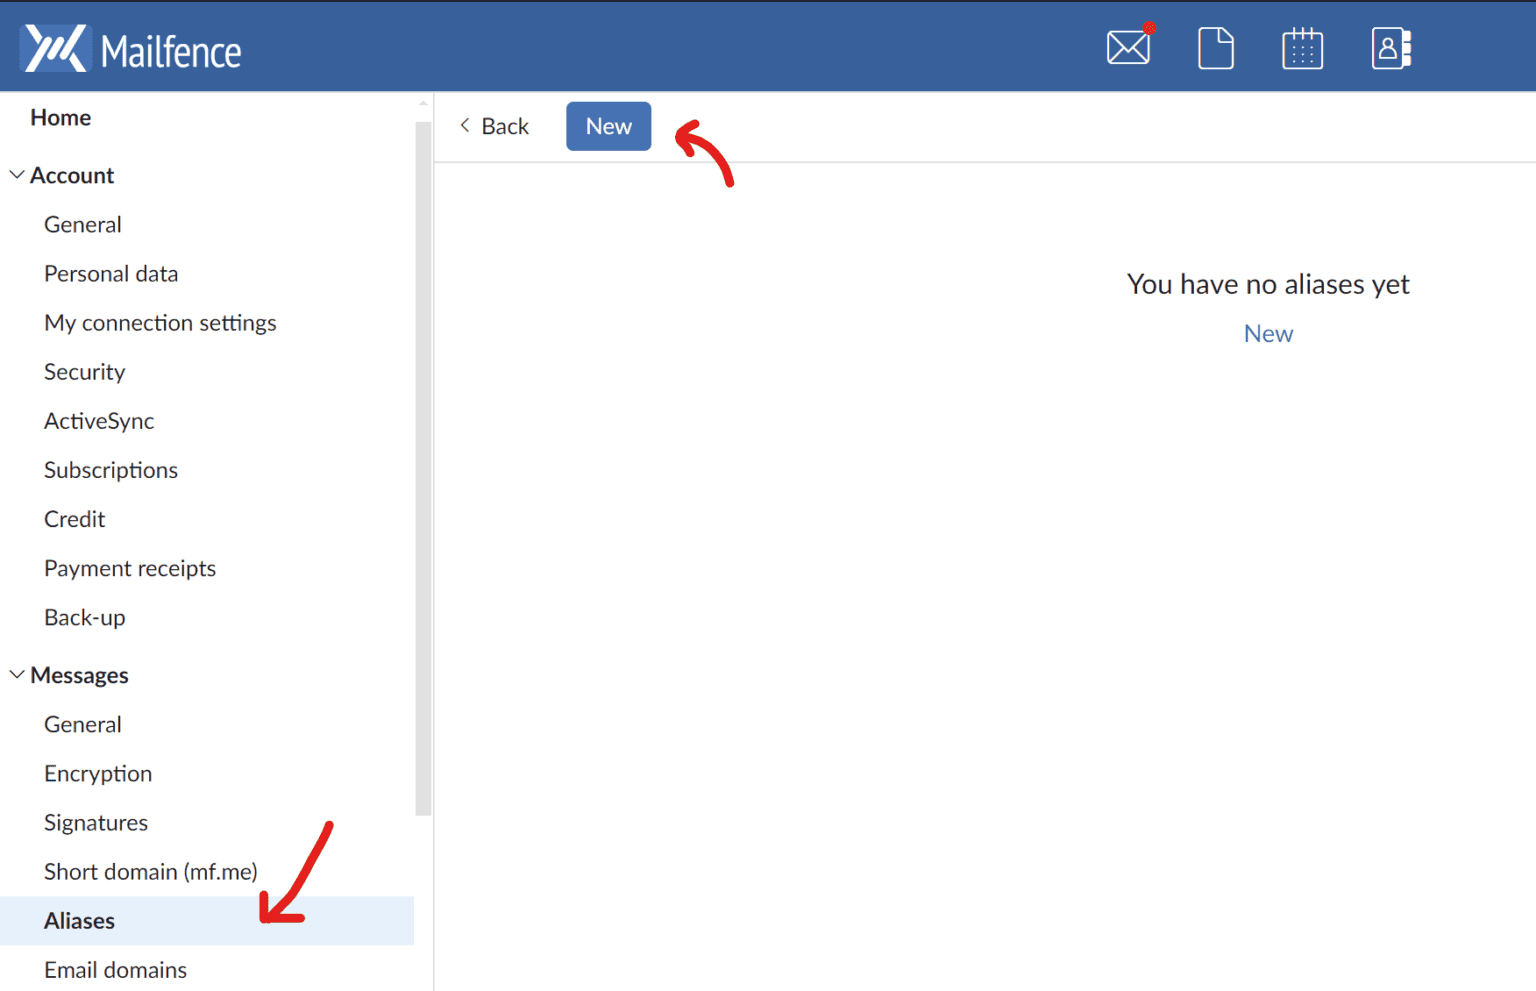
Task: Open Personal data settings
Action: pyautogui.click(x=111, y=273)
